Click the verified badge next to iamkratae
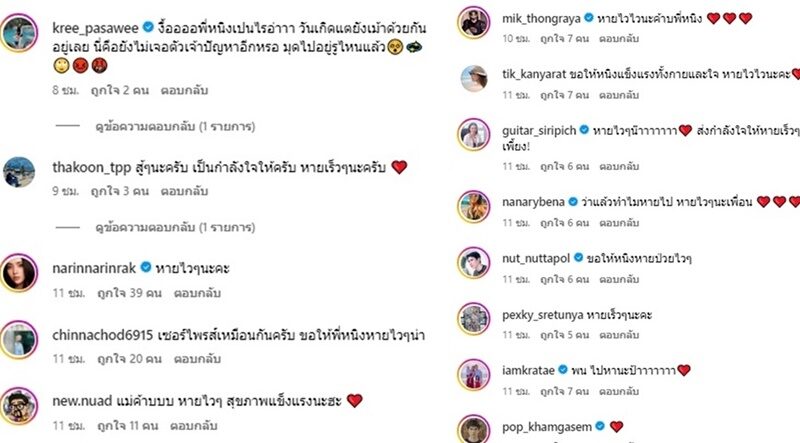This screenshot has height=443, width=800. [563, 370]
